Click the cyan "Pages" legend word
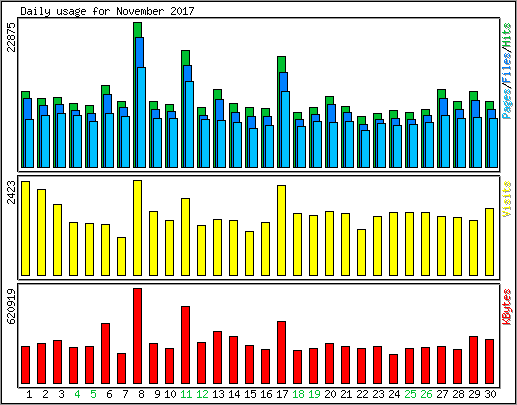The image size is (517, 405). click(507, 104)
